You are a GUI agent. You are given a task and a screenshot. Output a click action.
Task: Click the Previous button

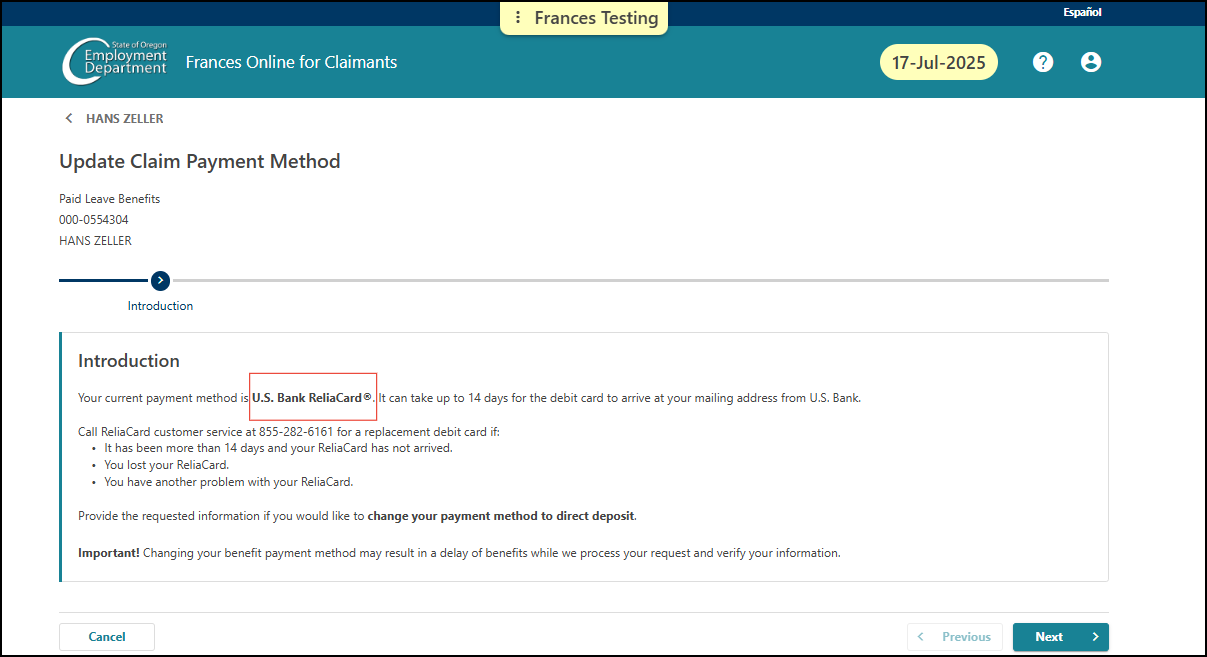click(x=954, y=637)
